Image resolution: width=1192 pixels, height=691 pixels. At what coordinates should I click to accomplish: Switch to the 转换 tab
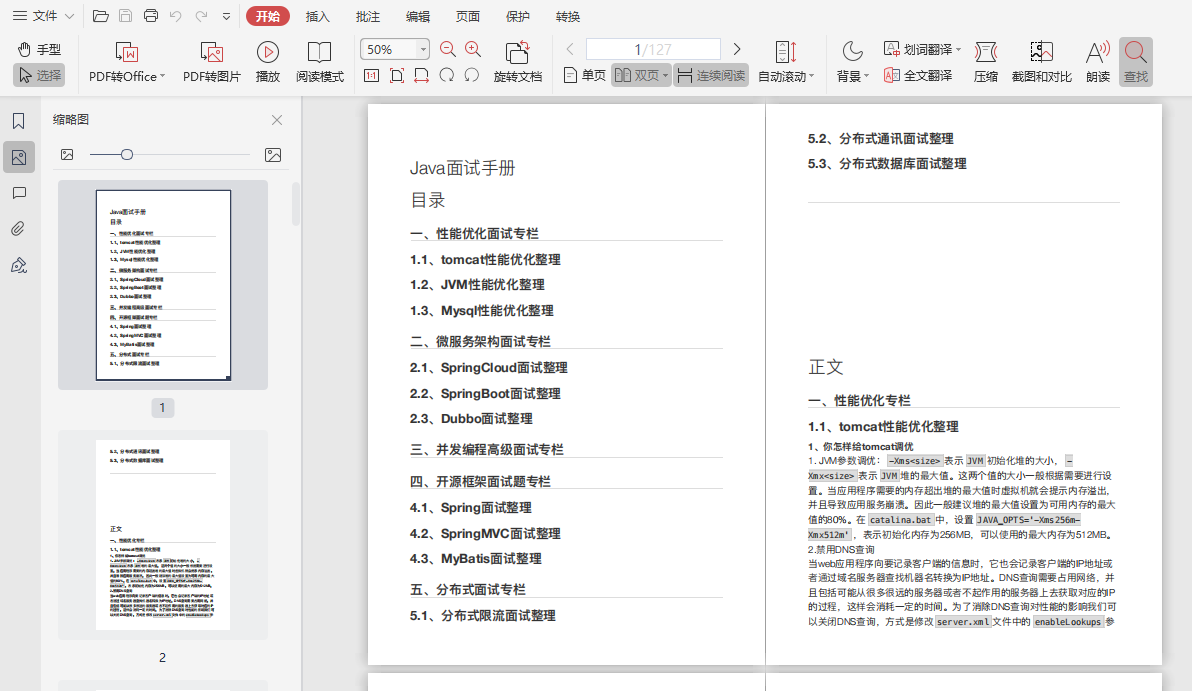(568, 16)
